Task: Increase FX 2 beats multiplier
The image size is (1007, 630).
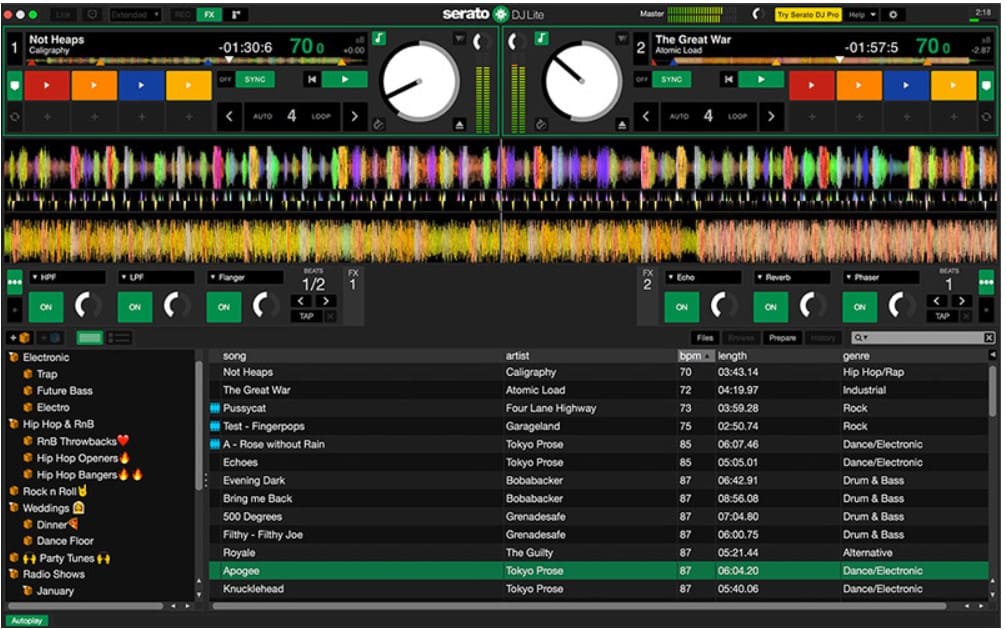Action: pos(961,301)
